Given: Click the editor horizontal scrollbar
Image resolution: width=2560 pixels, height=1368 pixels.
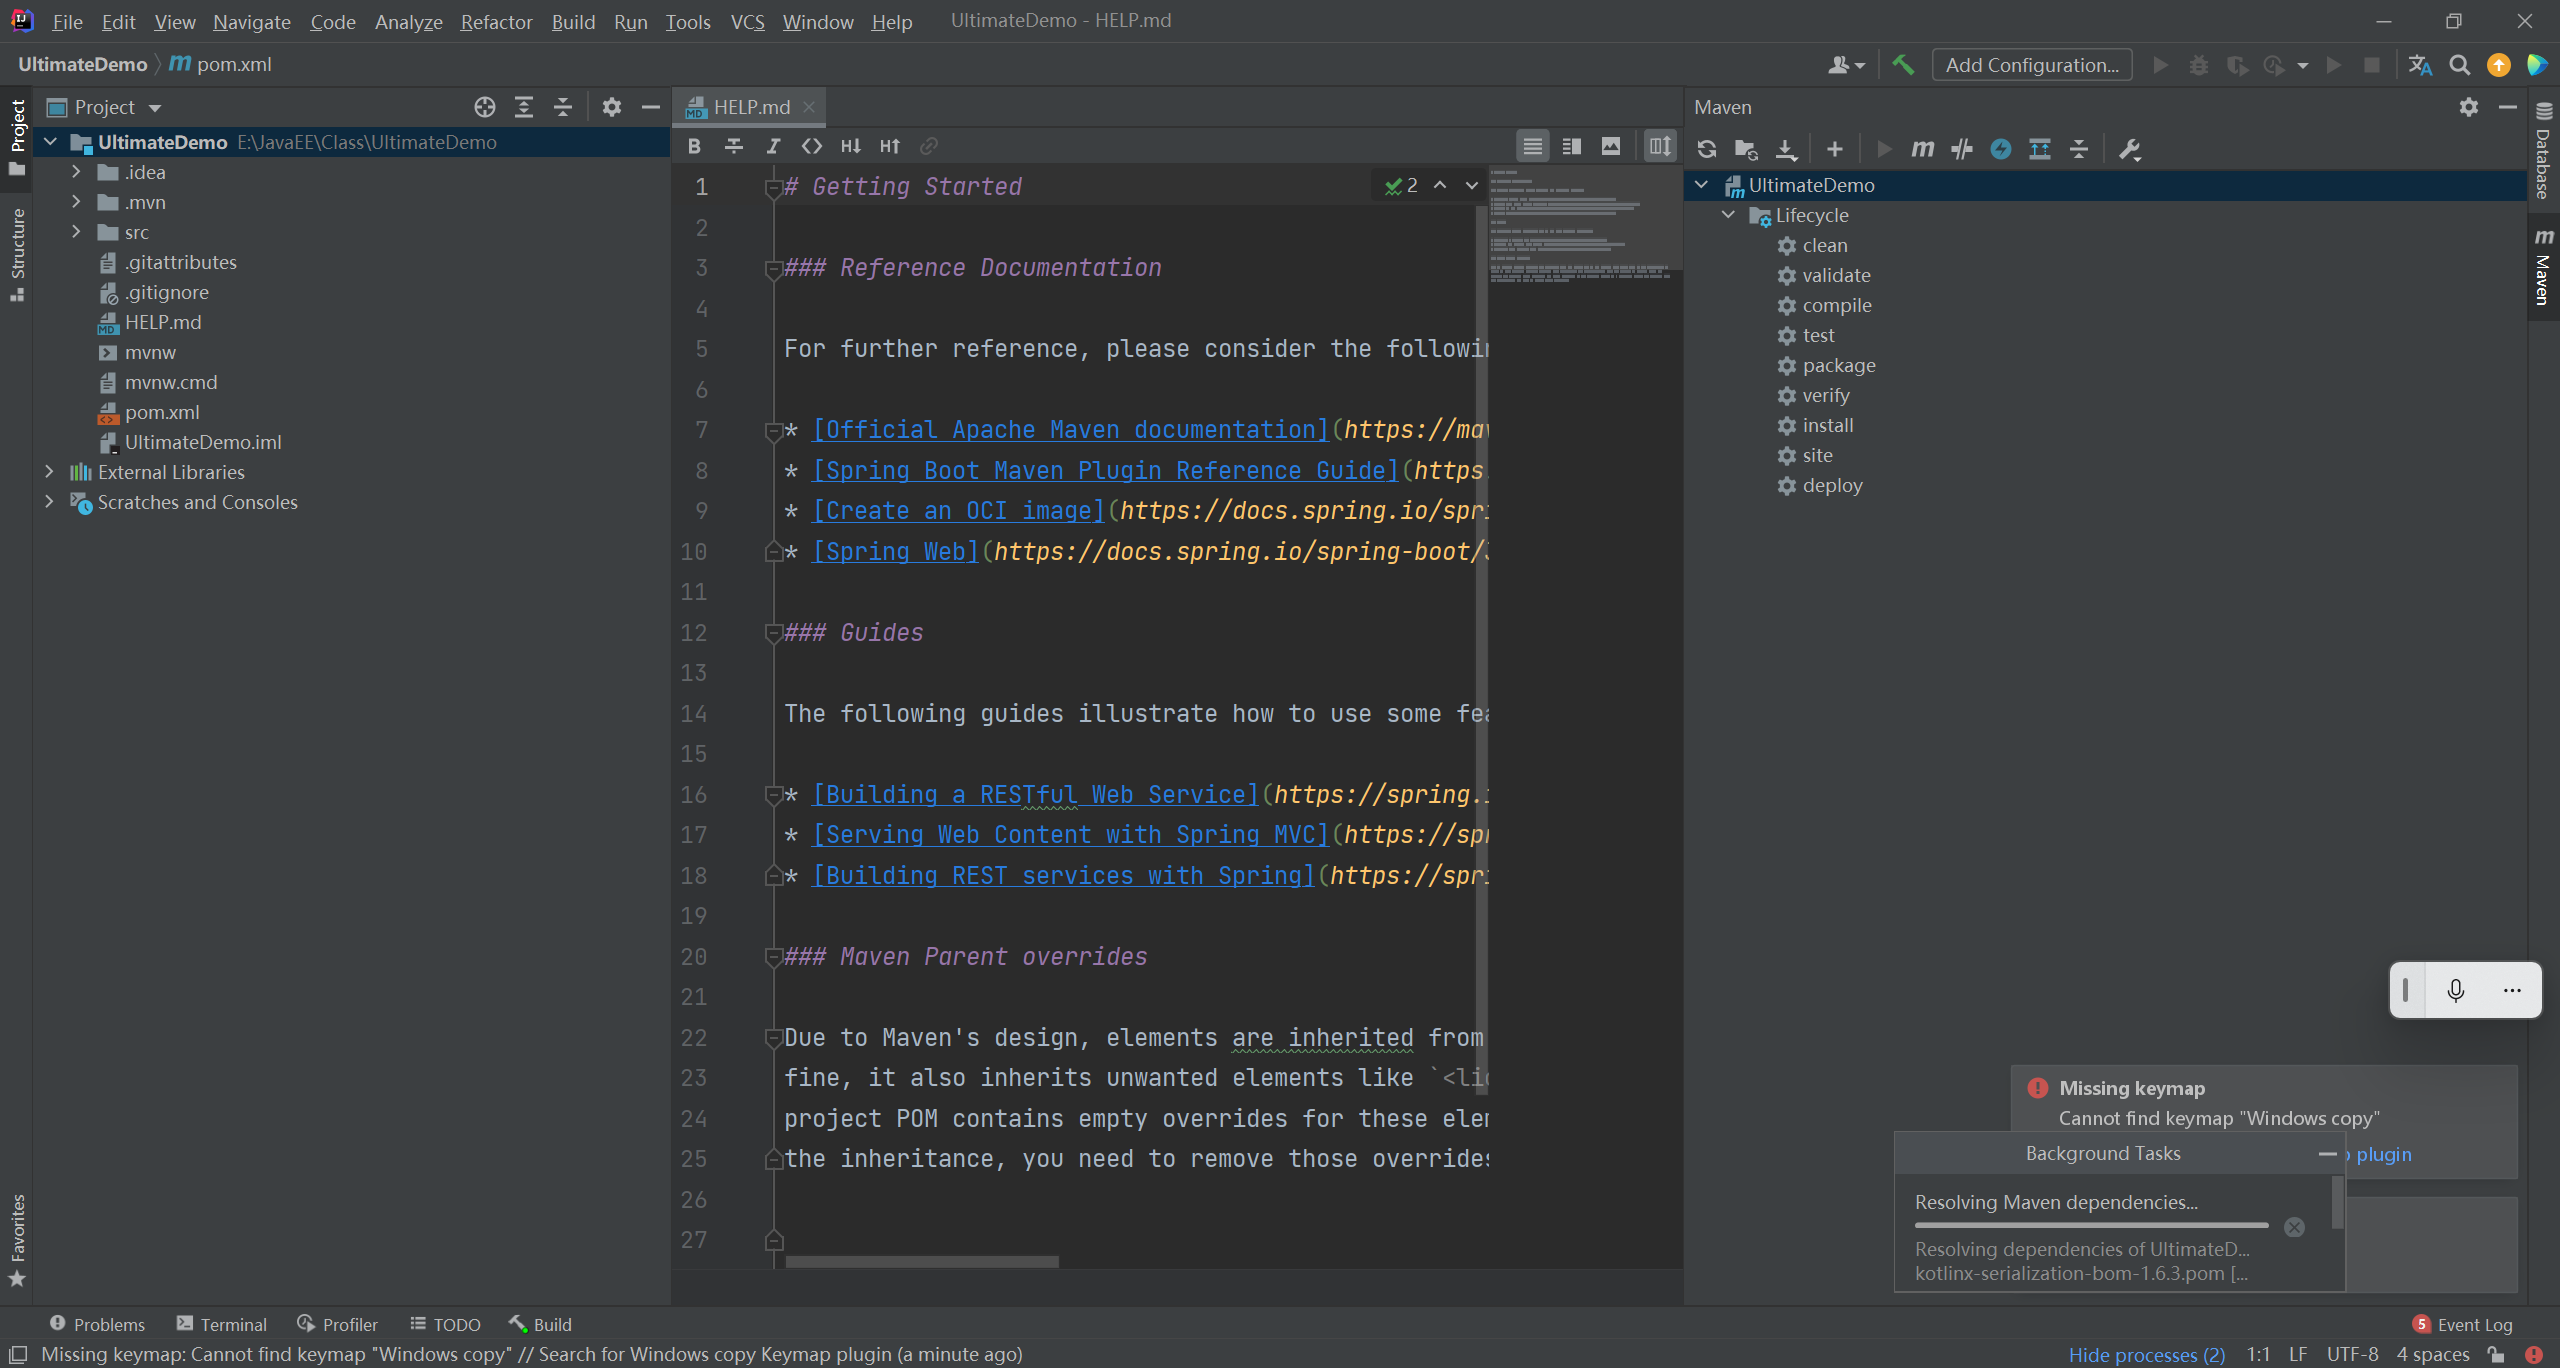Looking at the screenshot, I should point(922,1262).
